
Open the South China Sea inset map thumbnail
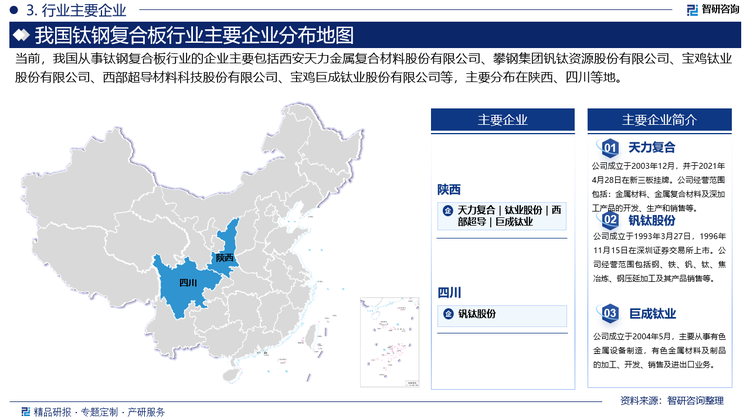pos(389,342)
